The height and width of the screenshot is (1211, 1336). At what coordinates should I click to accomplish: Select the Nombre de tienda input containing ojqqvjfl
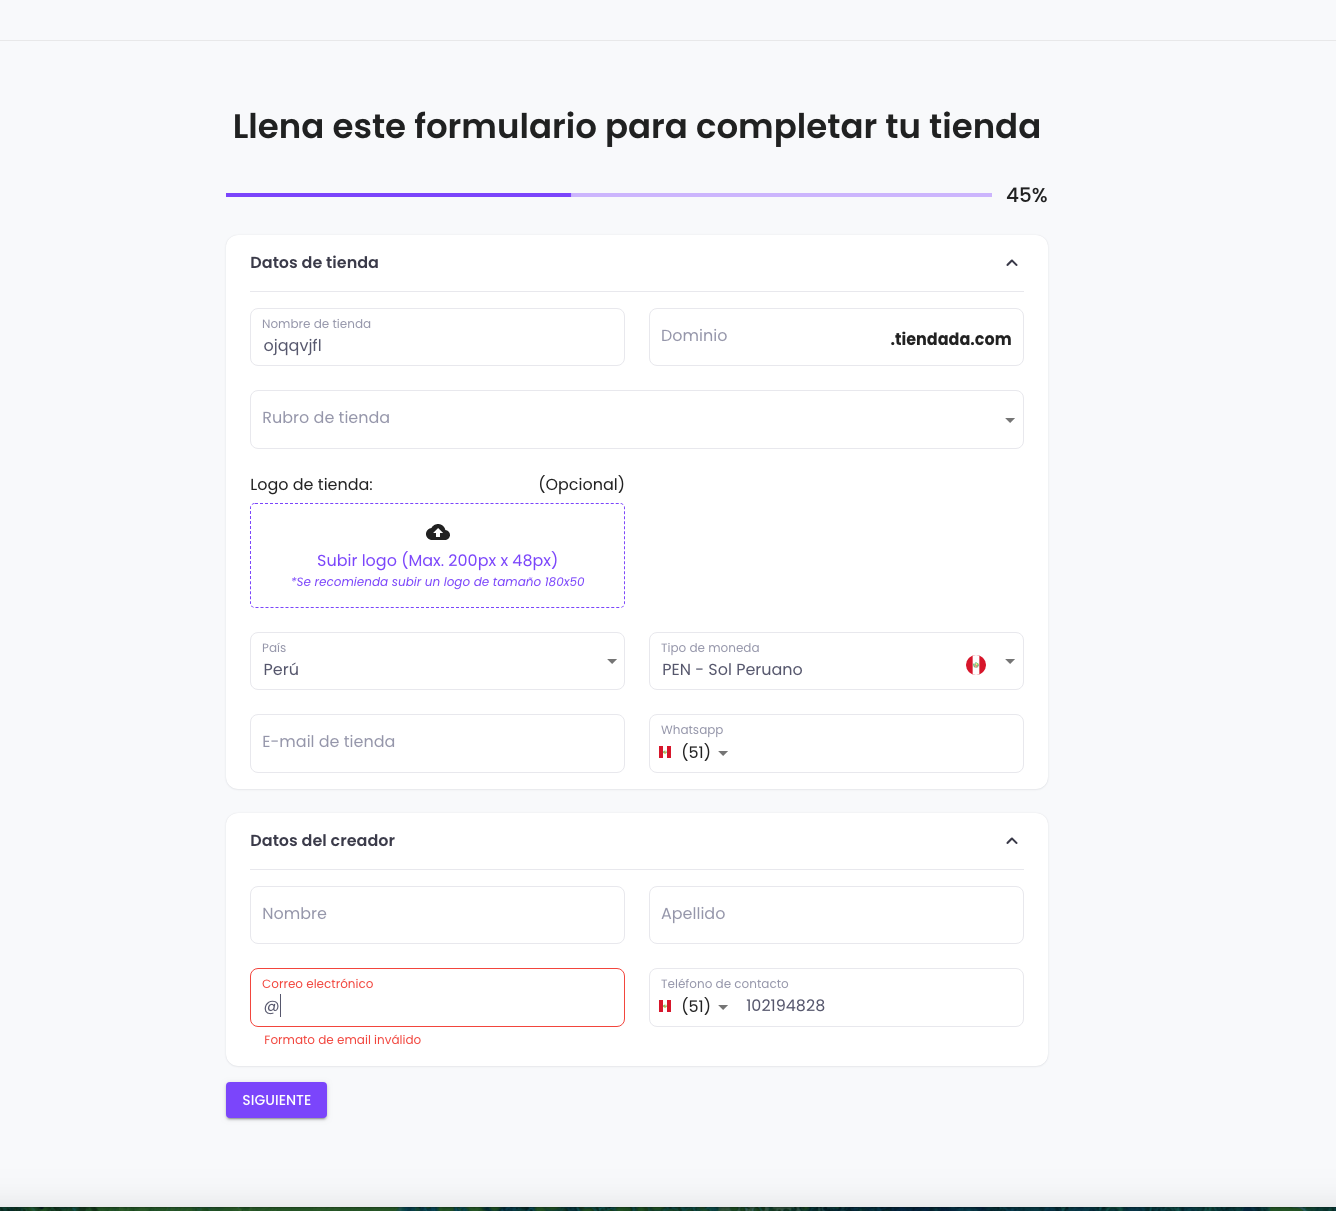click(x=437, y=345)
